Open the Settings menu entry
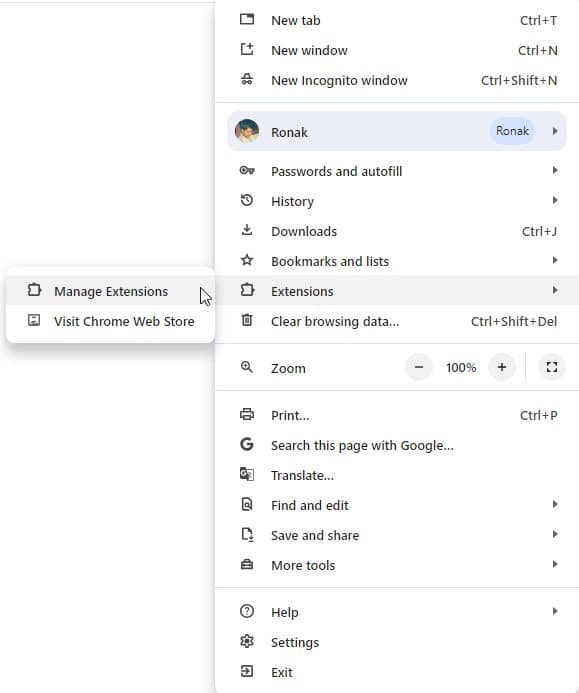The width and height of the screenshot is (579, 693). [397, 642]
